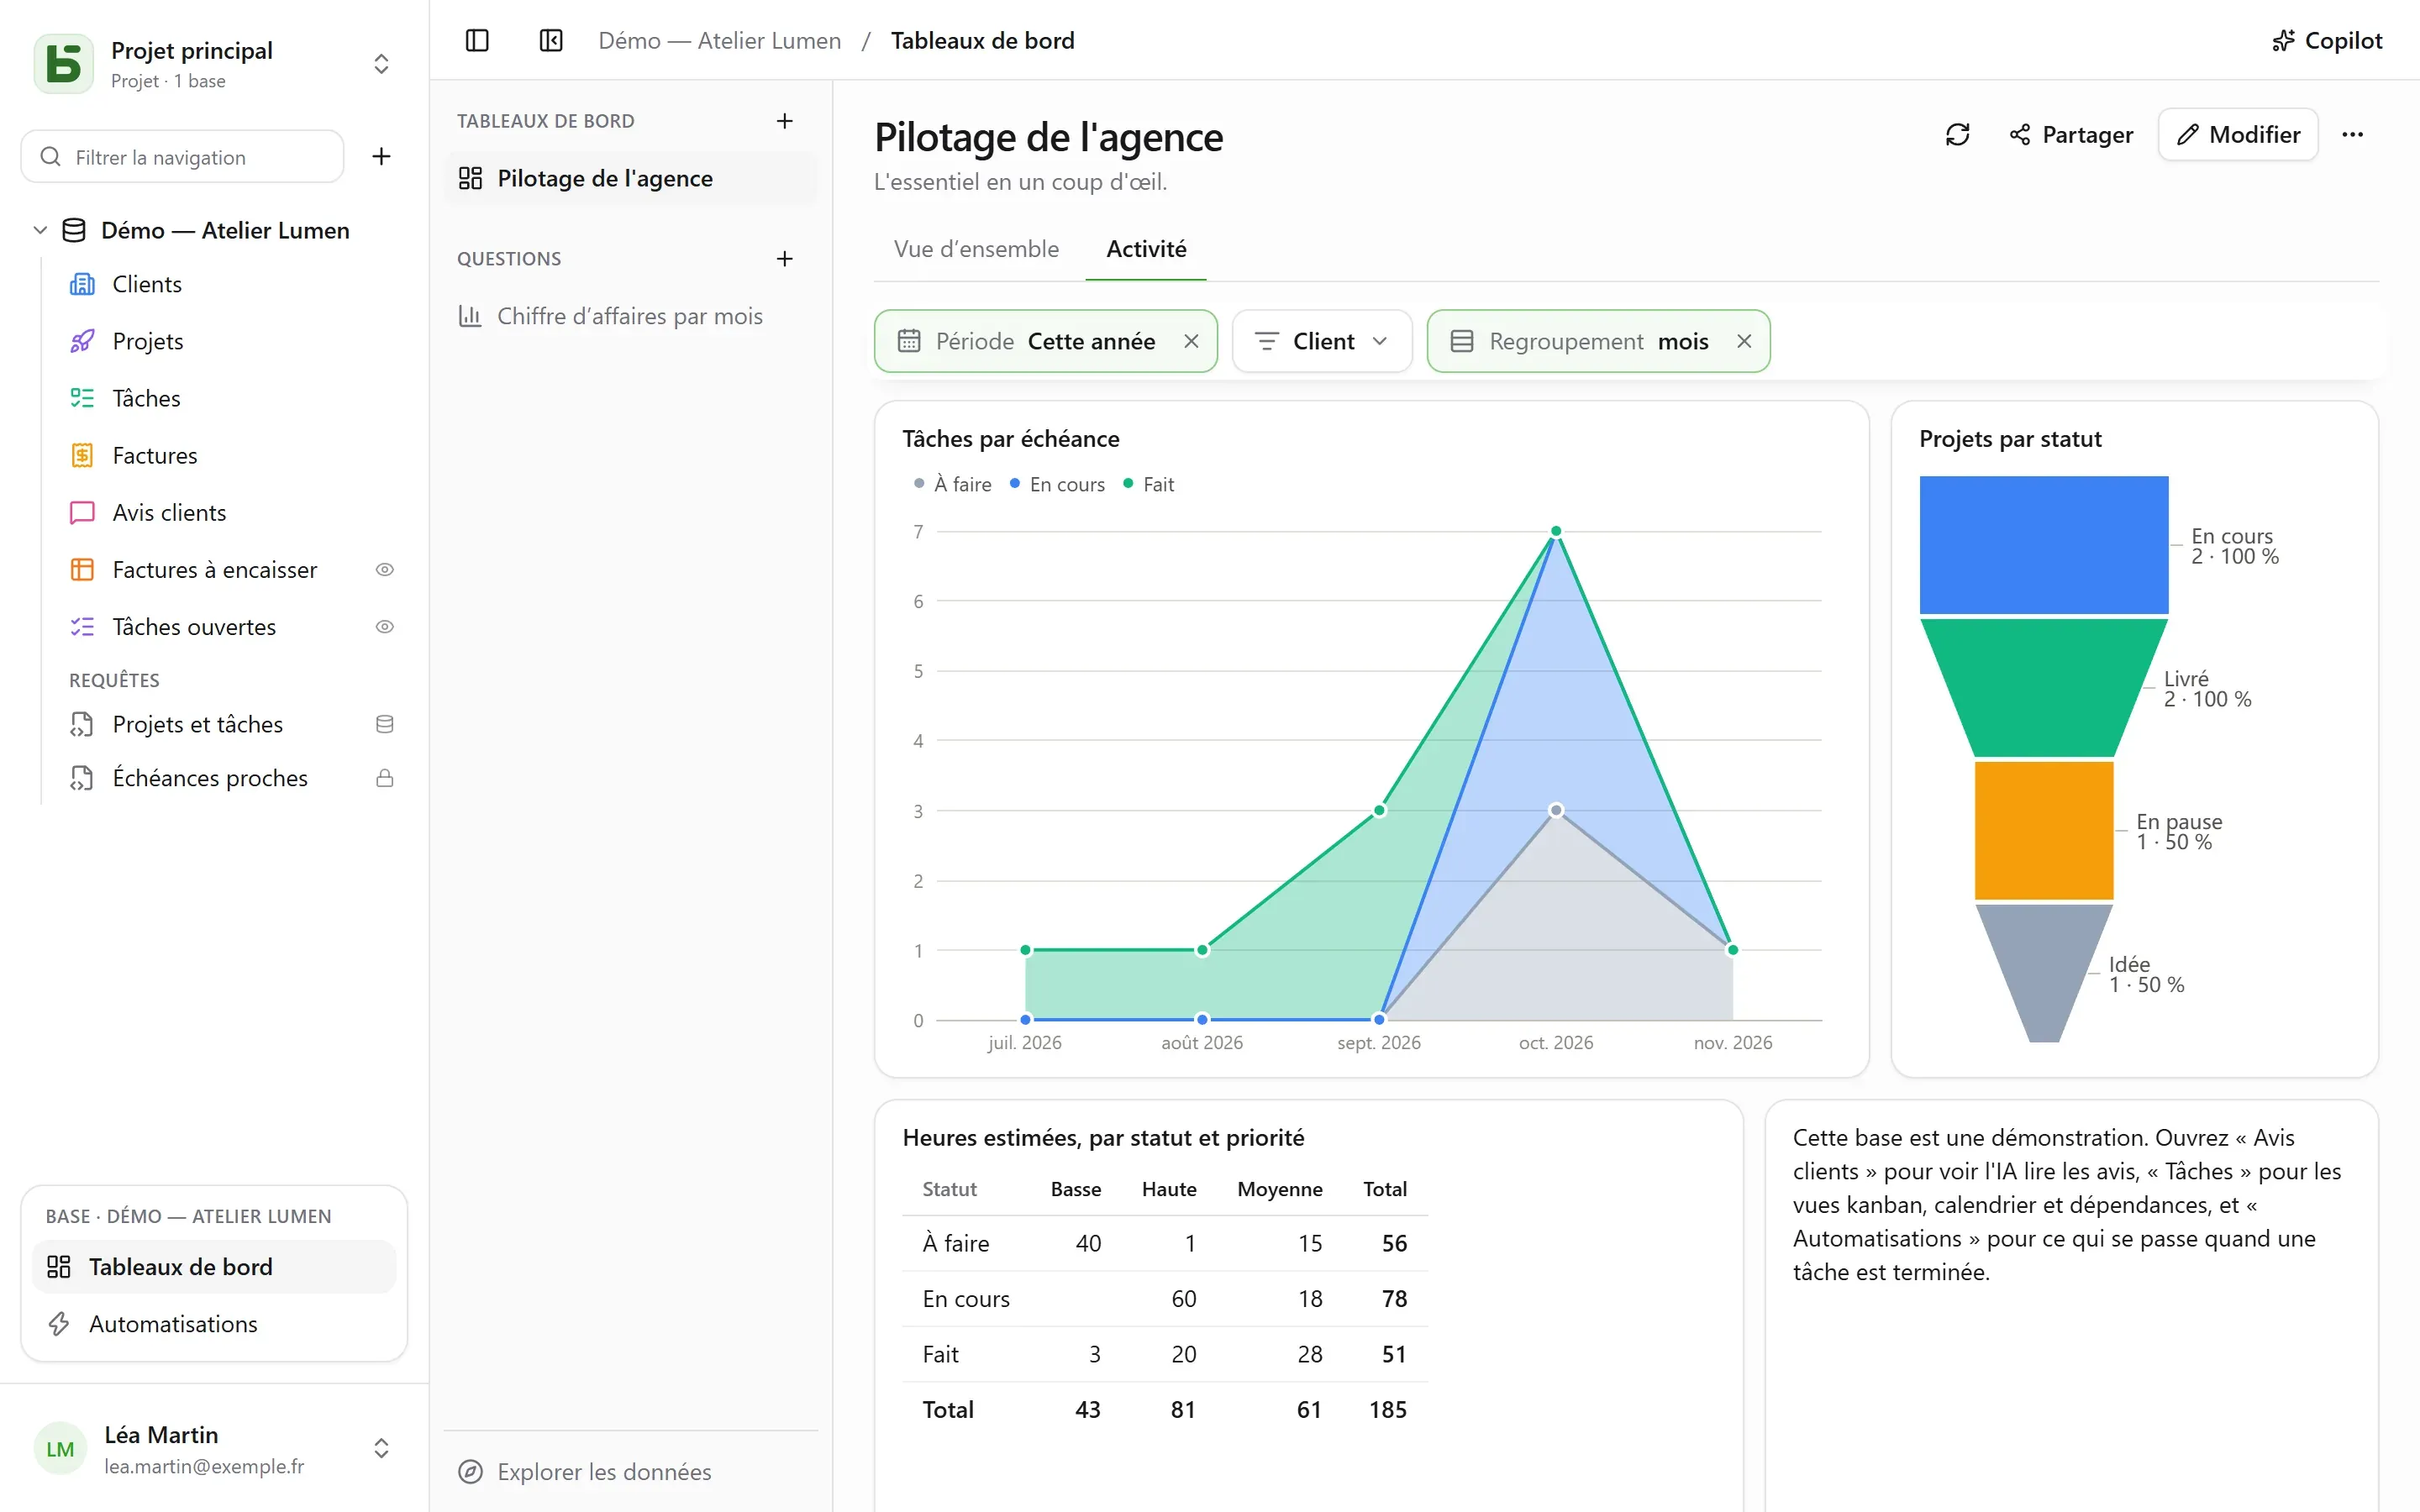Open the three-dots more options menu
Image resolution: width=2420 pixels, height=1512 pixels.
[x=2352, y=134]
